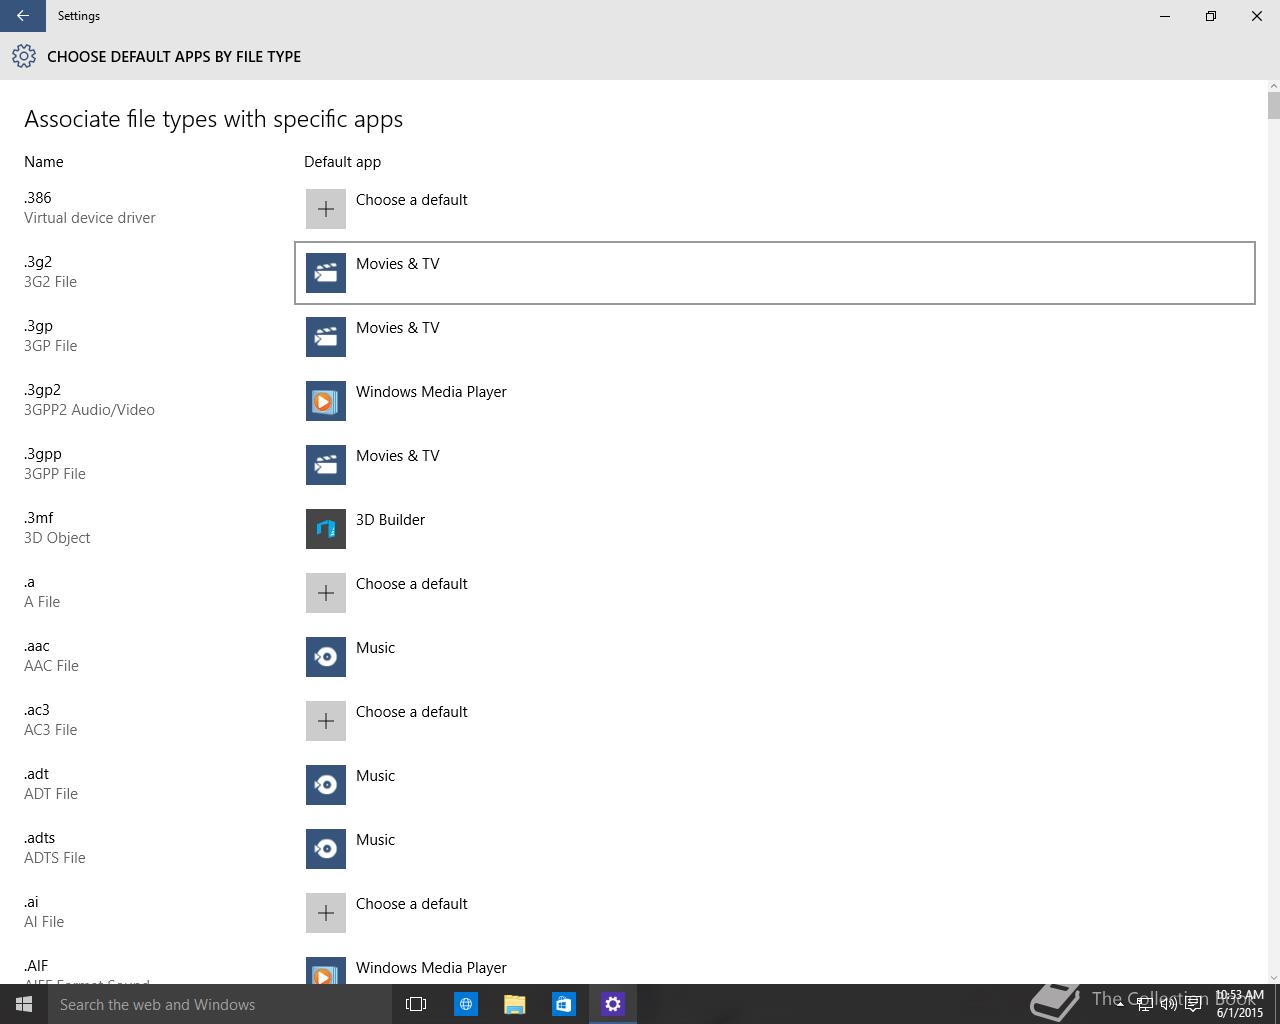This screenshot has height=1024, width=1280.
Task: Choose a default app for .ac3
Action: (775, 721)
